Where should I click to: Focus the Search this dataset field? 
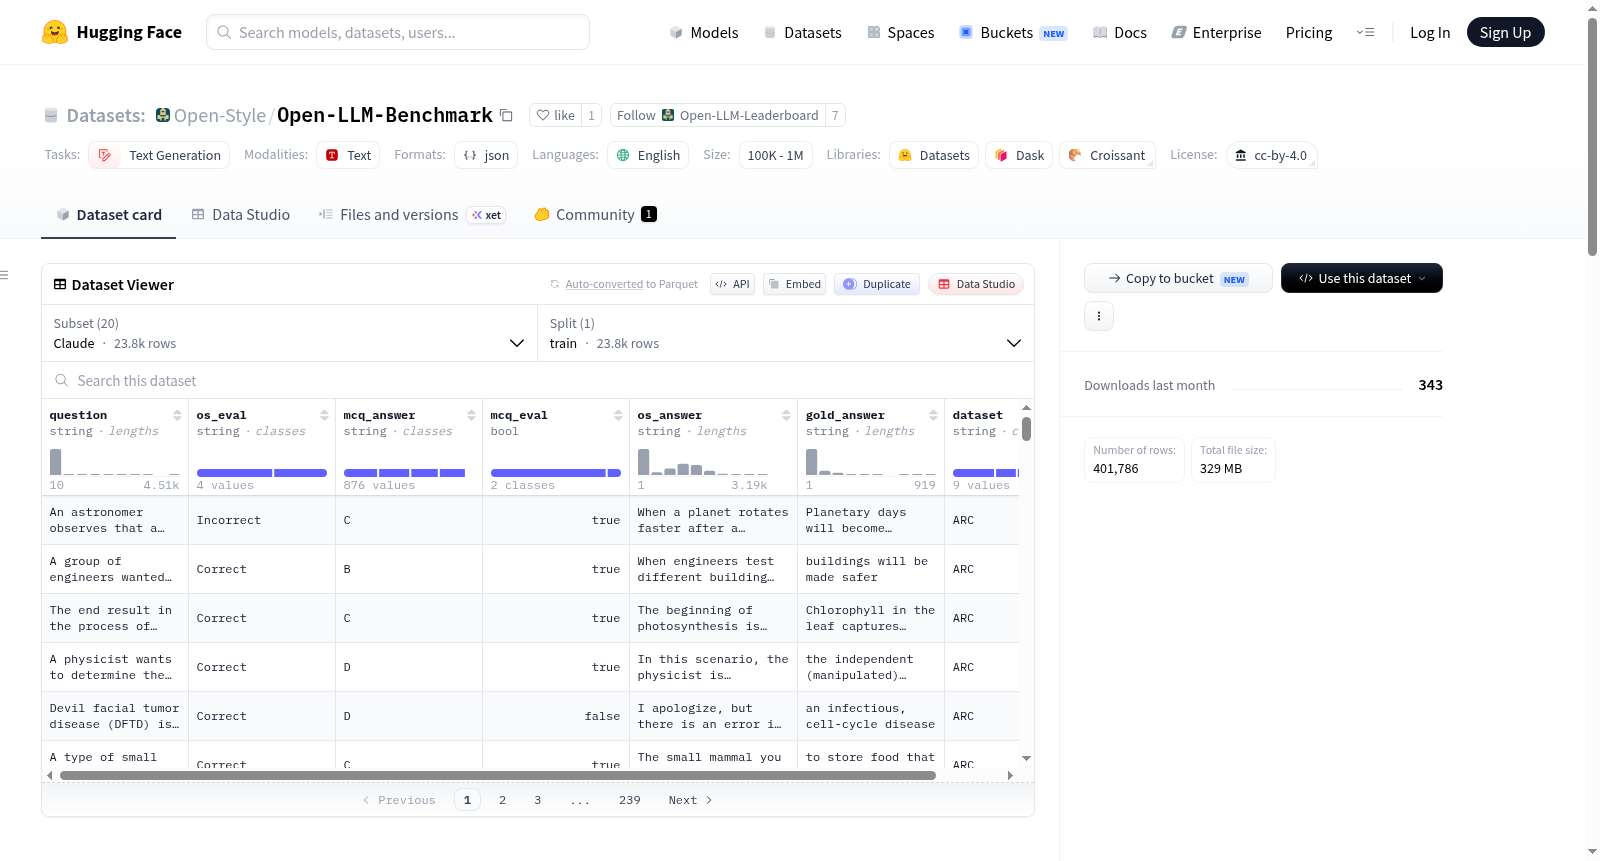point(538,380)
